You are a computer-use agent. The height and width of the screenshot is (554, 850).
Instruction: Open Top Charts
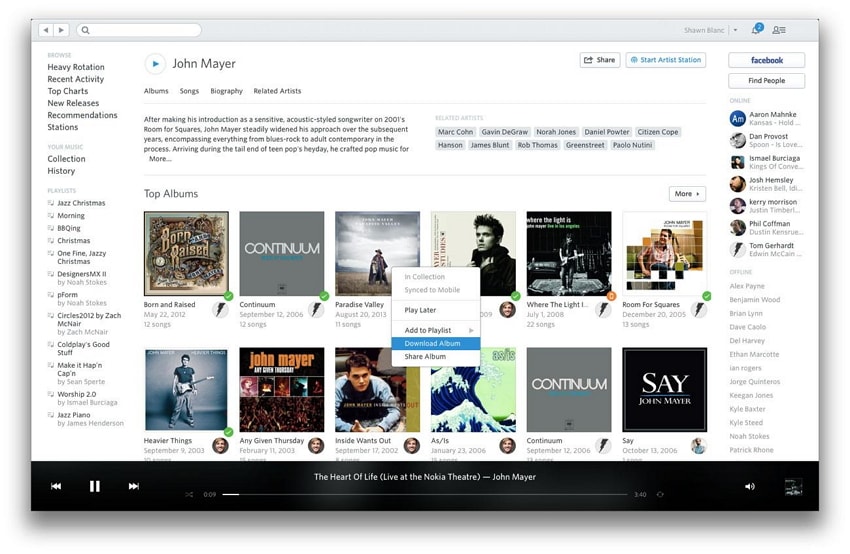[68, 91]
